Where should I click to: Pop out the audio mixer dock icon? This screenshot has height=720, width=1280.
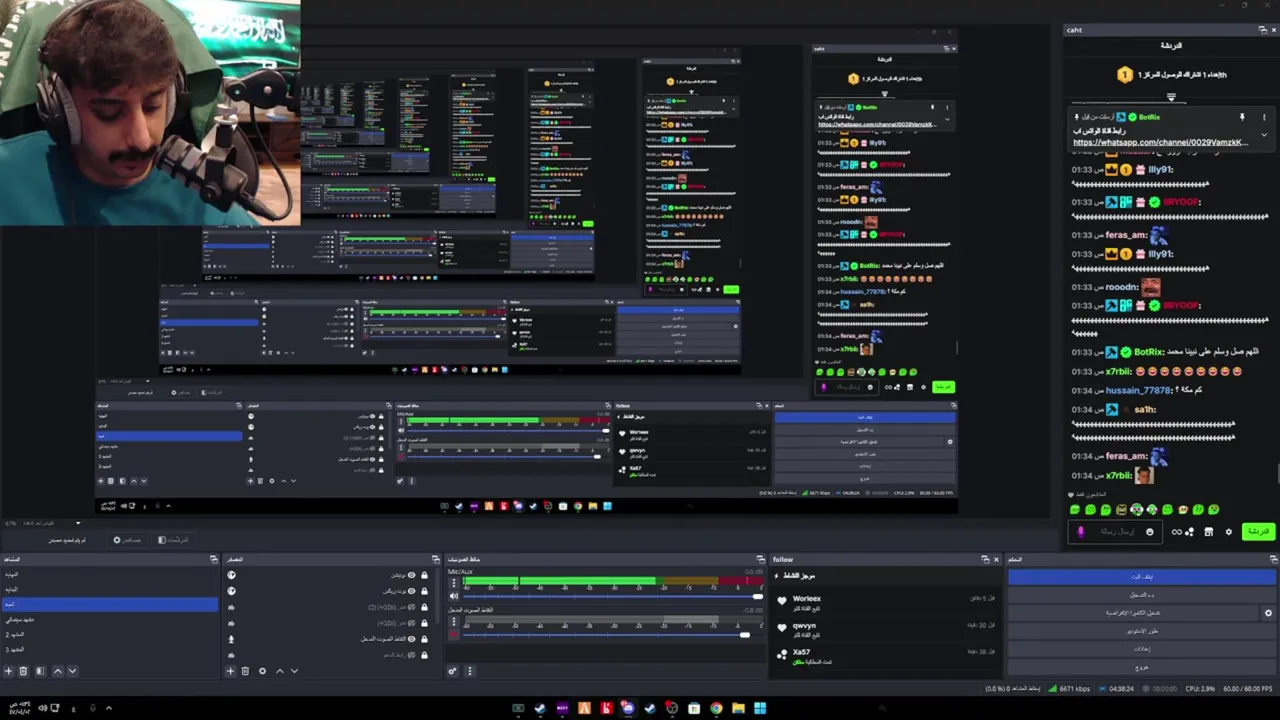click(760, 559)
